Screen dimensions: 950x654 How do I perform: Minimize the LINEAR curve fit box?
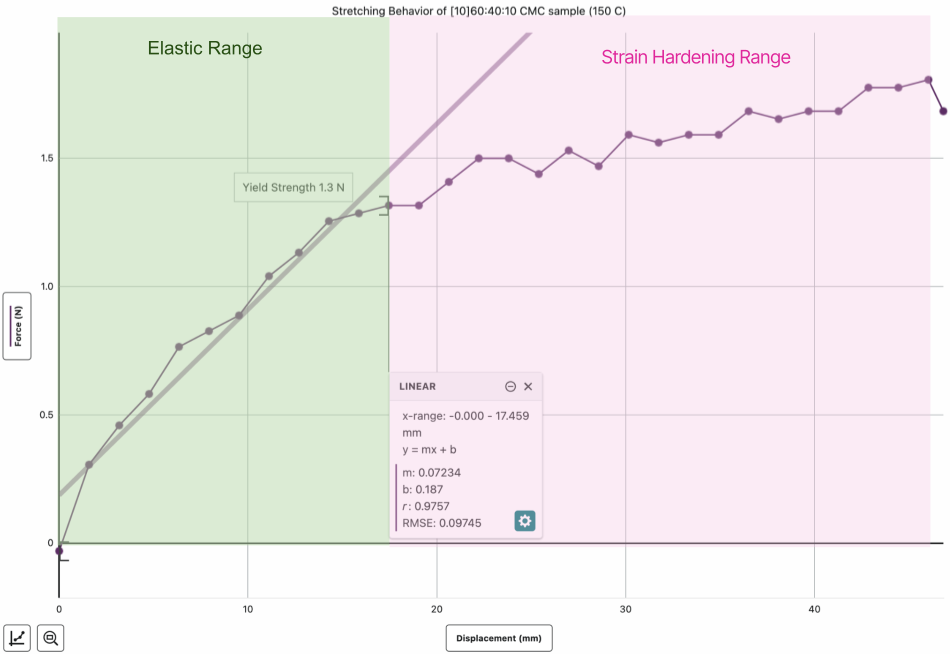click(510, 387)
